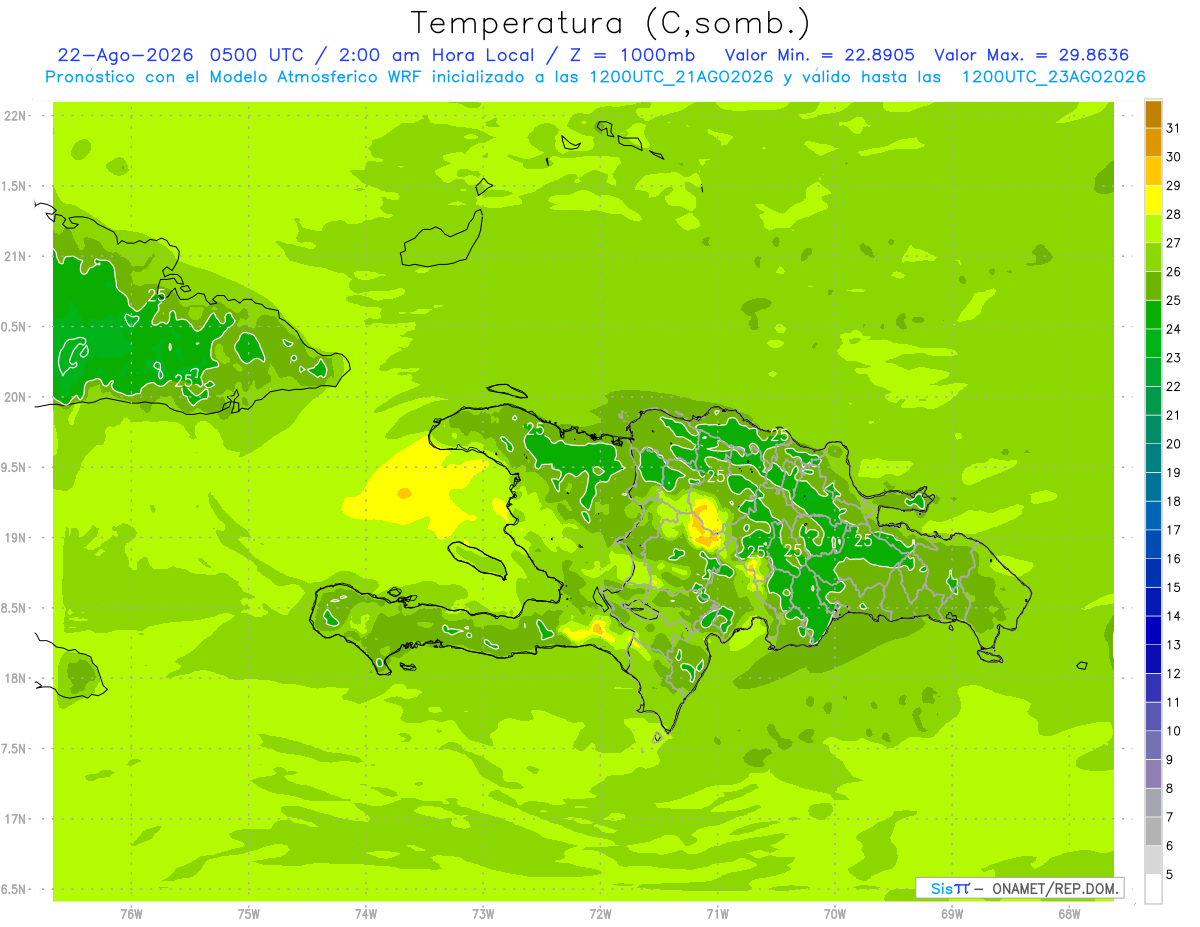Pick the orange legend swatch between 30 and 31
Viewport: 1200px width, 927px height.
click(x=1153, y=142)
